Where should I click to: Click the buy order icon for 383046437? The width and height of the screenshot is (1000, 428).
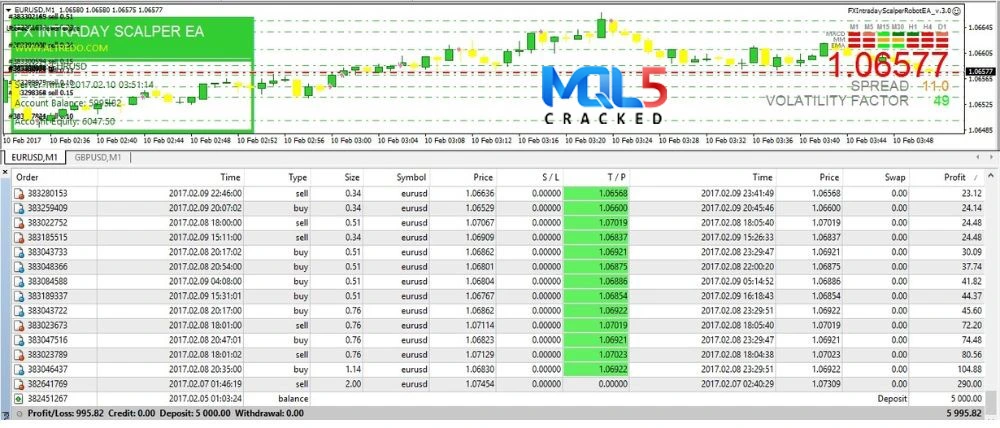pos(19,369)
